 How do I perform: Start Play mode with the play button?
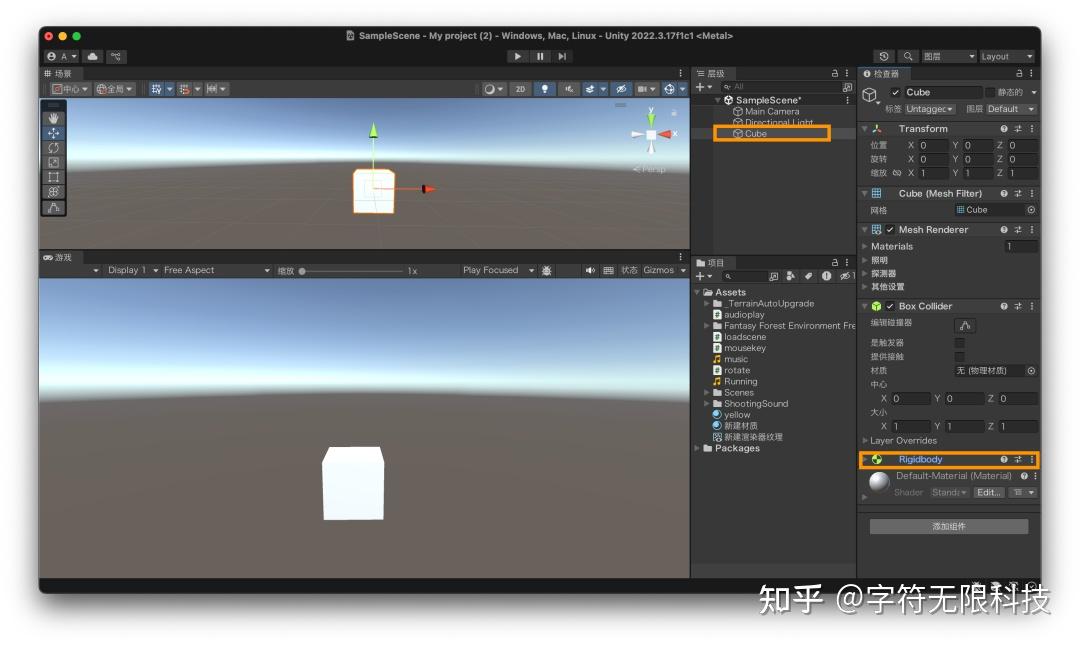(517, 57)
